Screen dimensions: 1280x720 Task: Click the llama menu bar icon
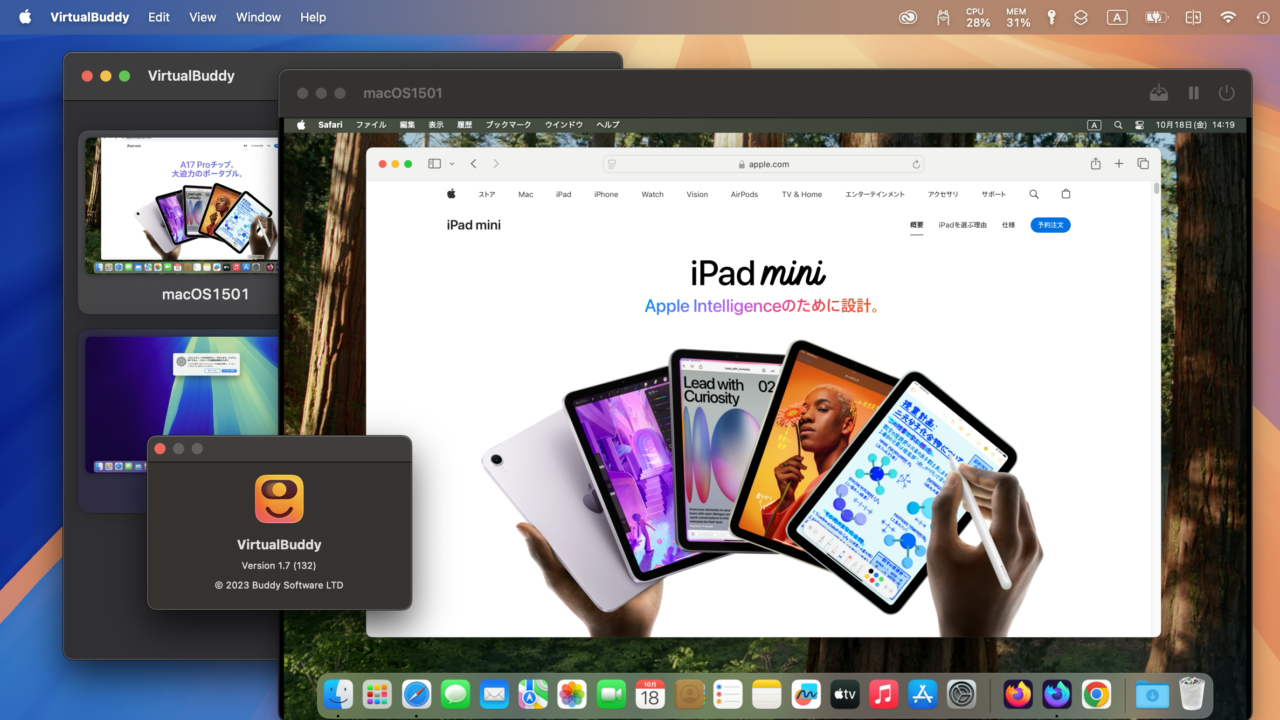[x=942, y=17]
